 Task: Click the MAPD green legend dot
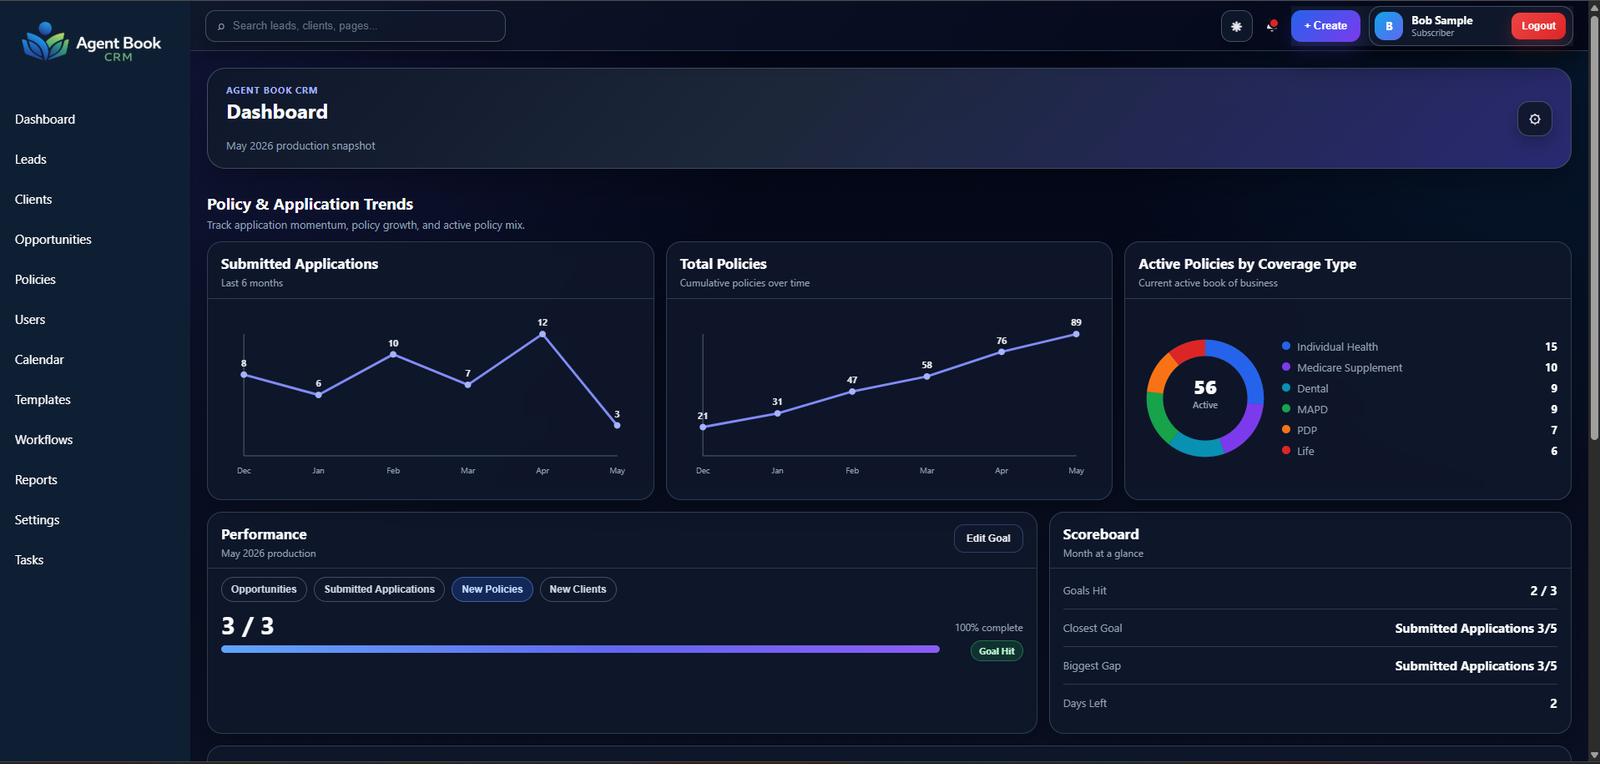tap(1286, 408)
